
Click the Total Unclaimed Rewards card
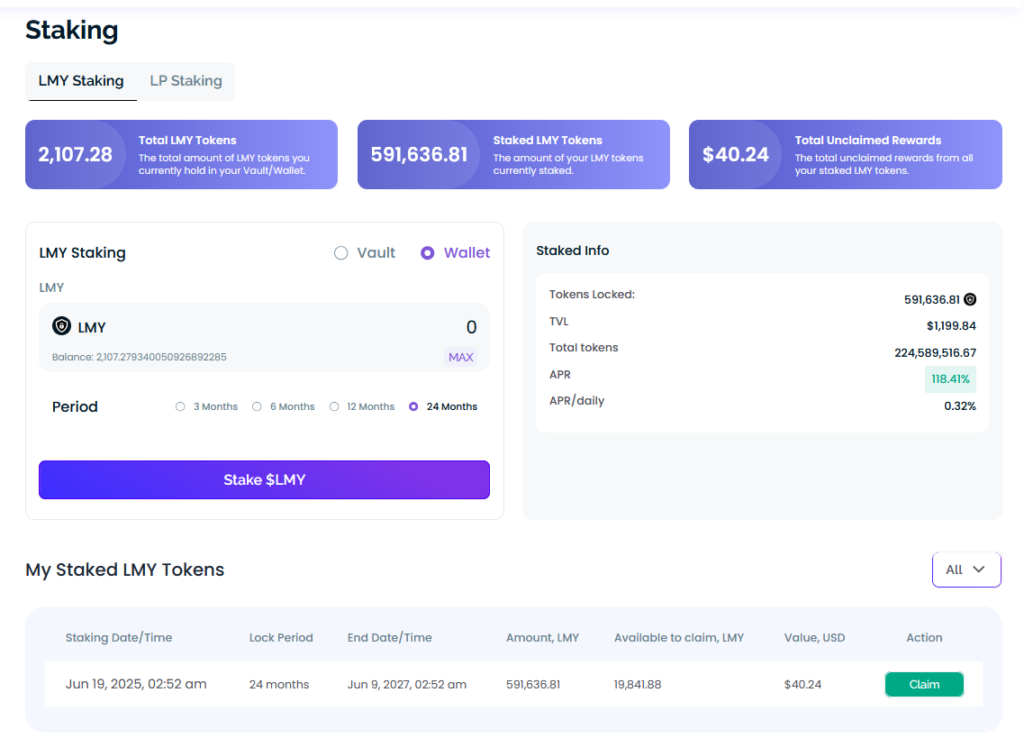pos(845,155)
